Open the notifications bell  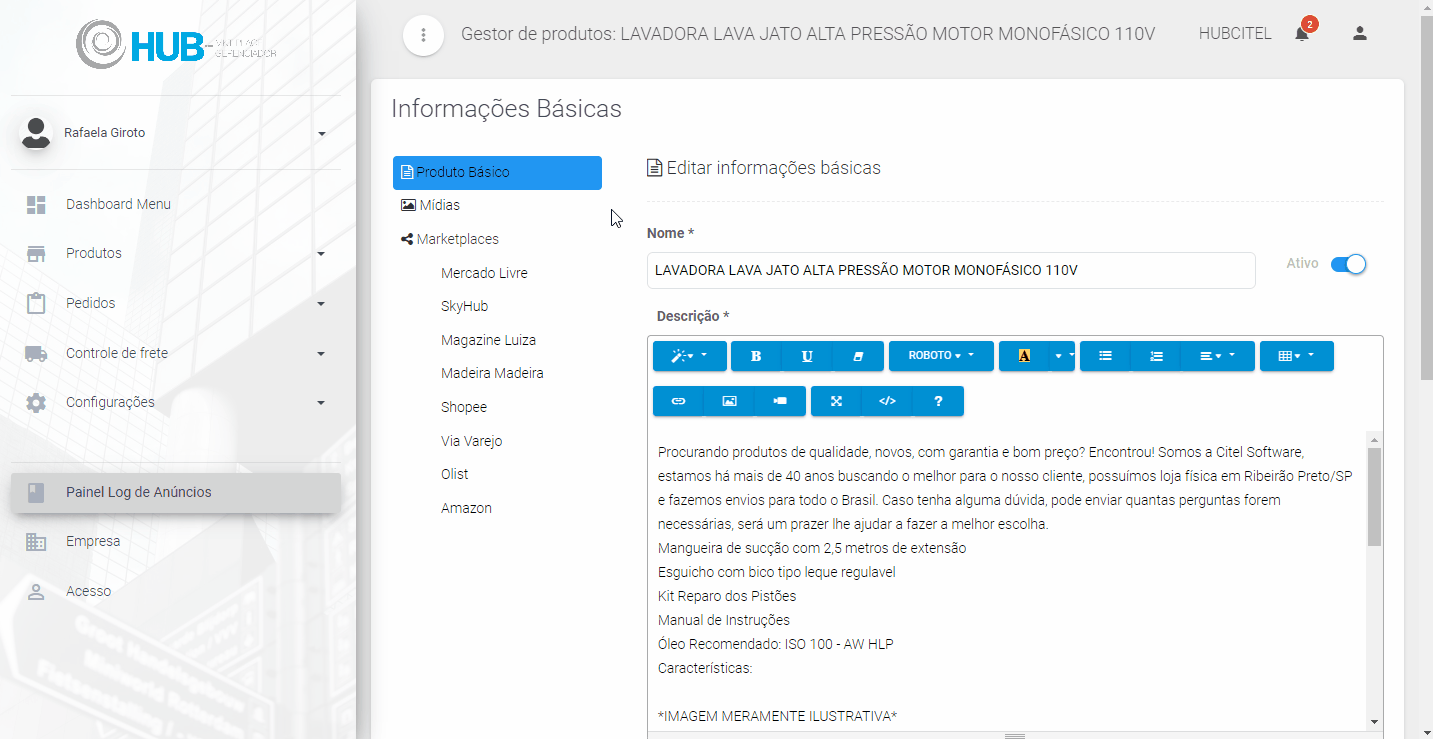pyautogui.click(x=1302, y=33)
